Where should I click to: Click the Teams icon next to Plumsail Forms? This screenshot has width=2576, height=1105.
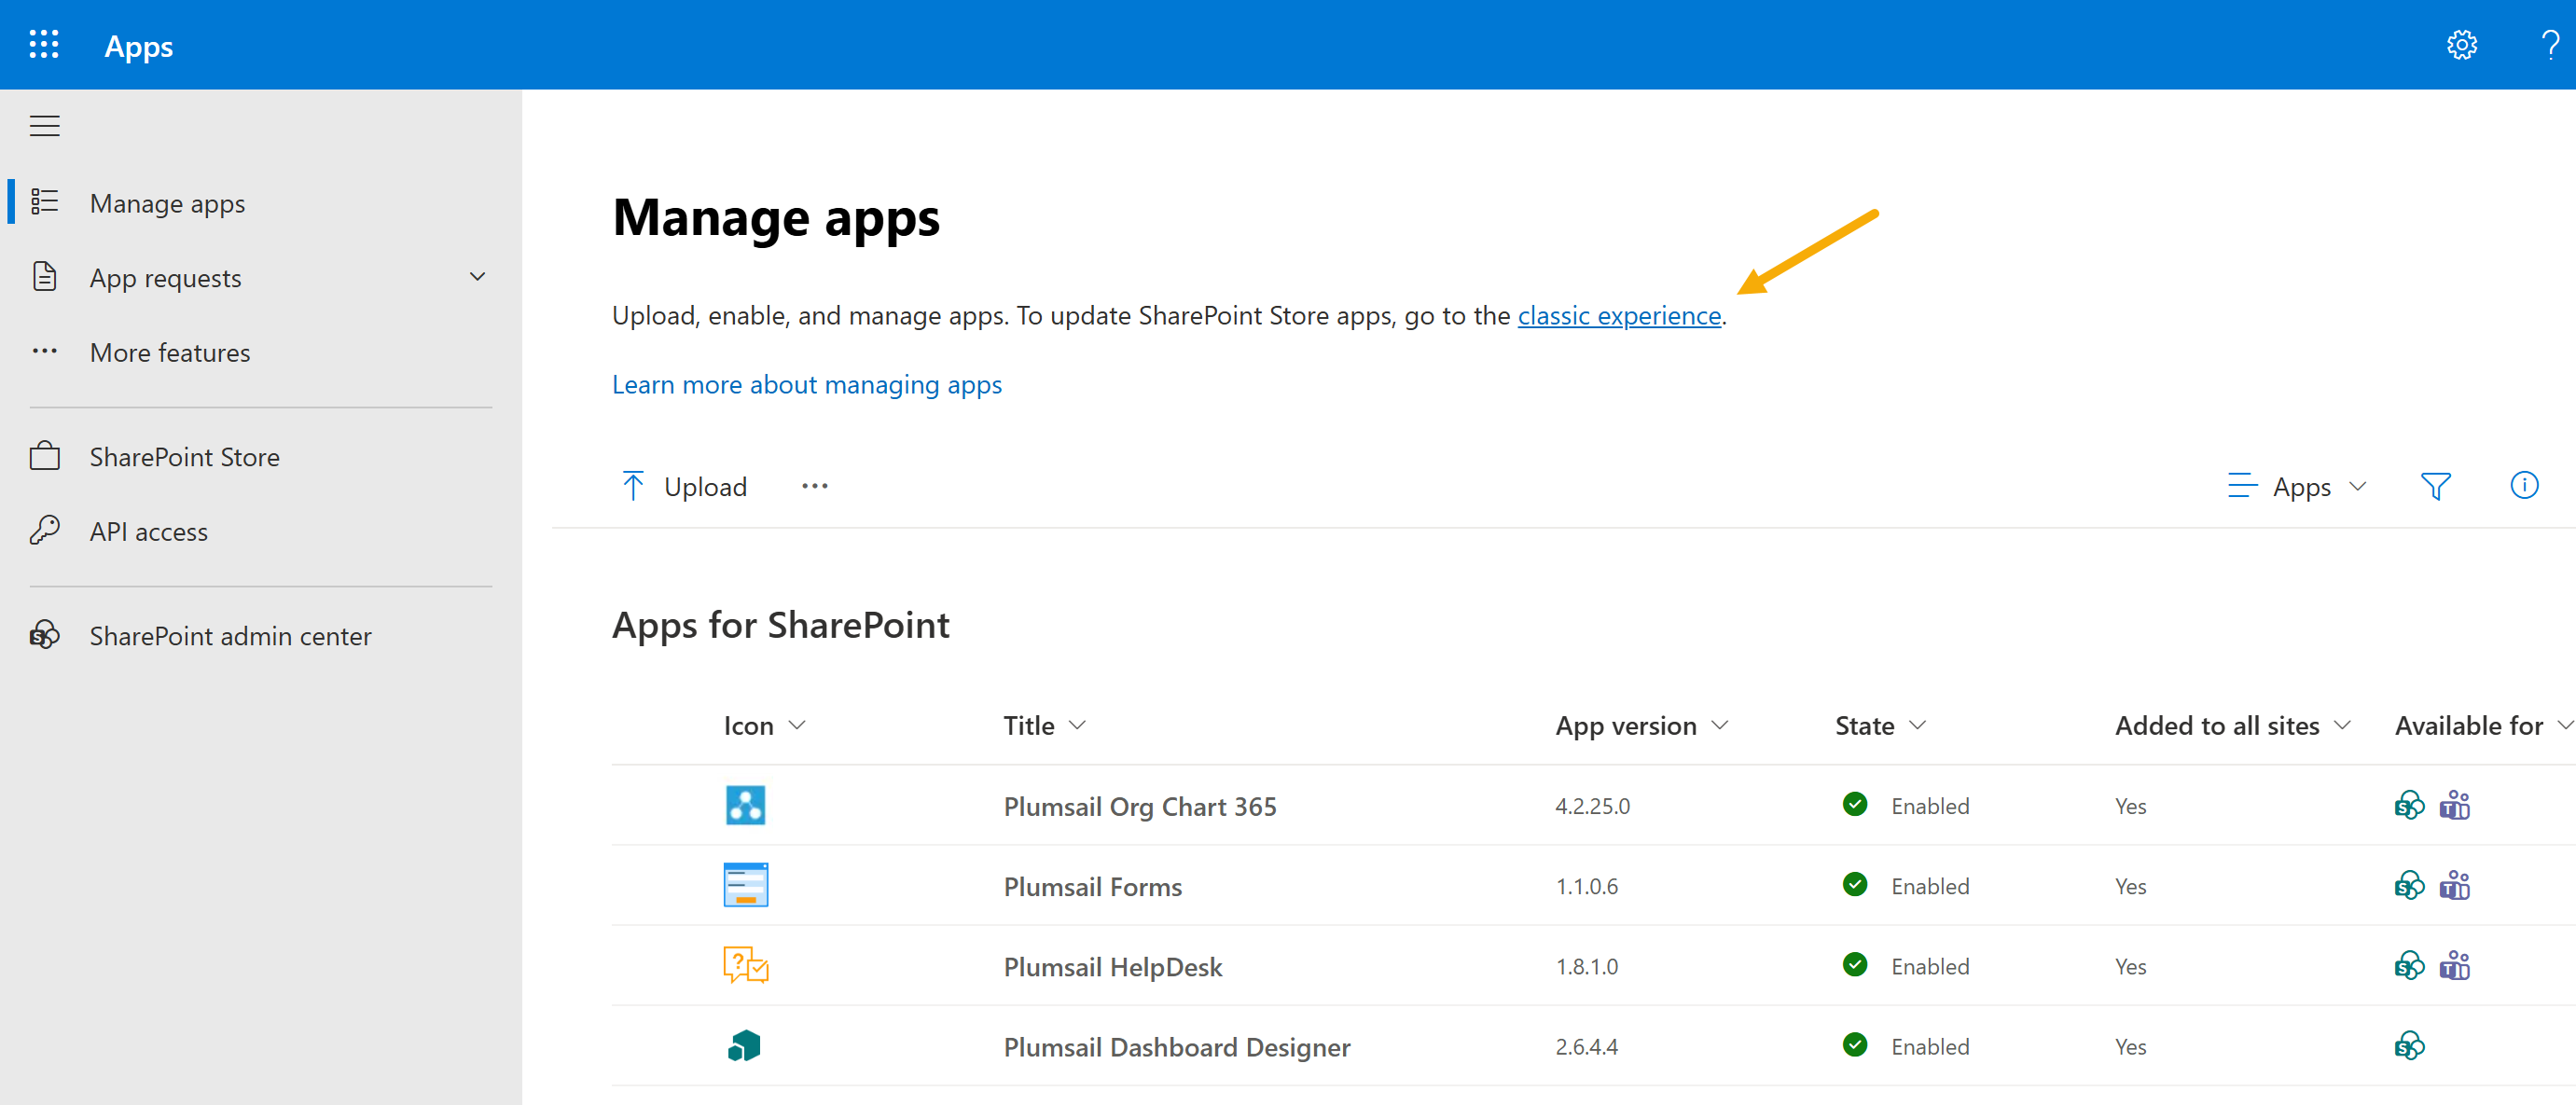tap(2455, 885)
